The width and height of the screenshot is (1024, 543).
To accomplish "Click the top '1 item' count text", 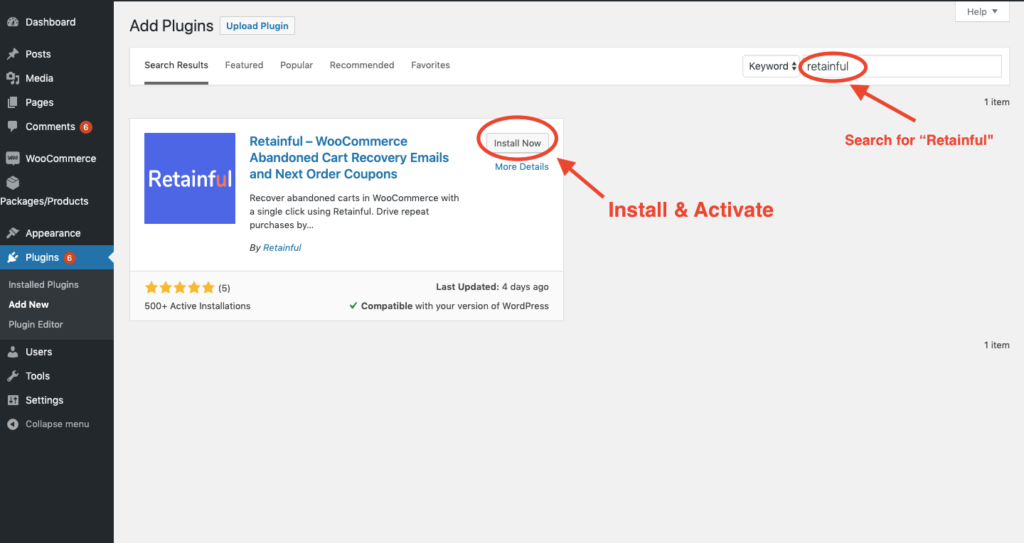I will (x=997, y=102).
